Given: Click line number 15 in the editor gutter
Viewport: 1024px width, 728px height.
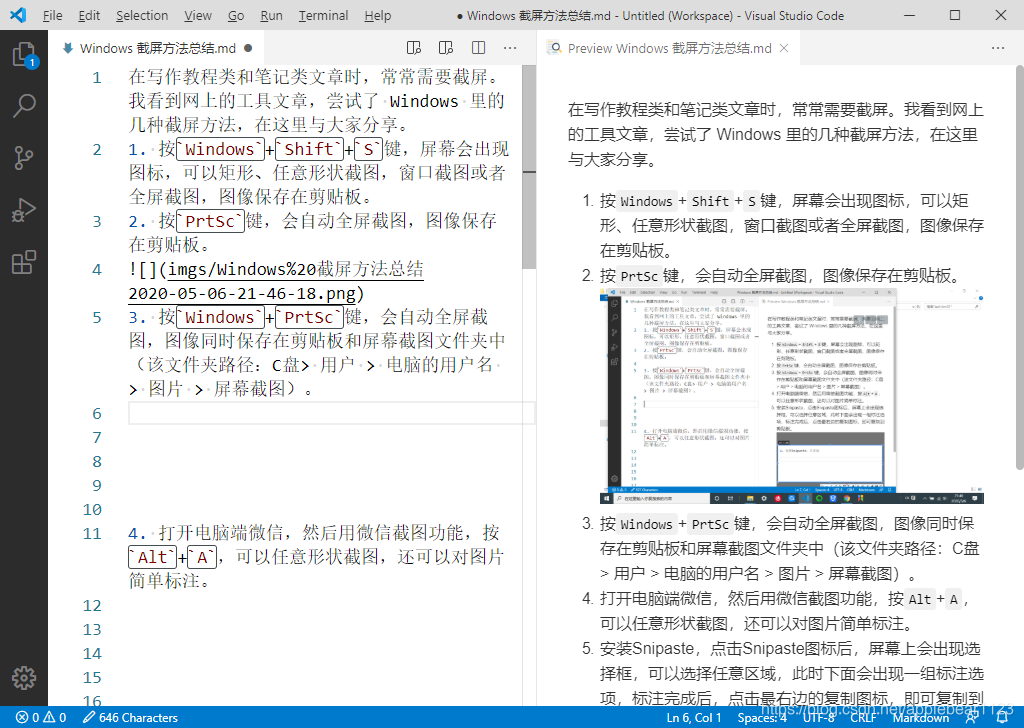Looking at the screenshot, I should point(92,678).
